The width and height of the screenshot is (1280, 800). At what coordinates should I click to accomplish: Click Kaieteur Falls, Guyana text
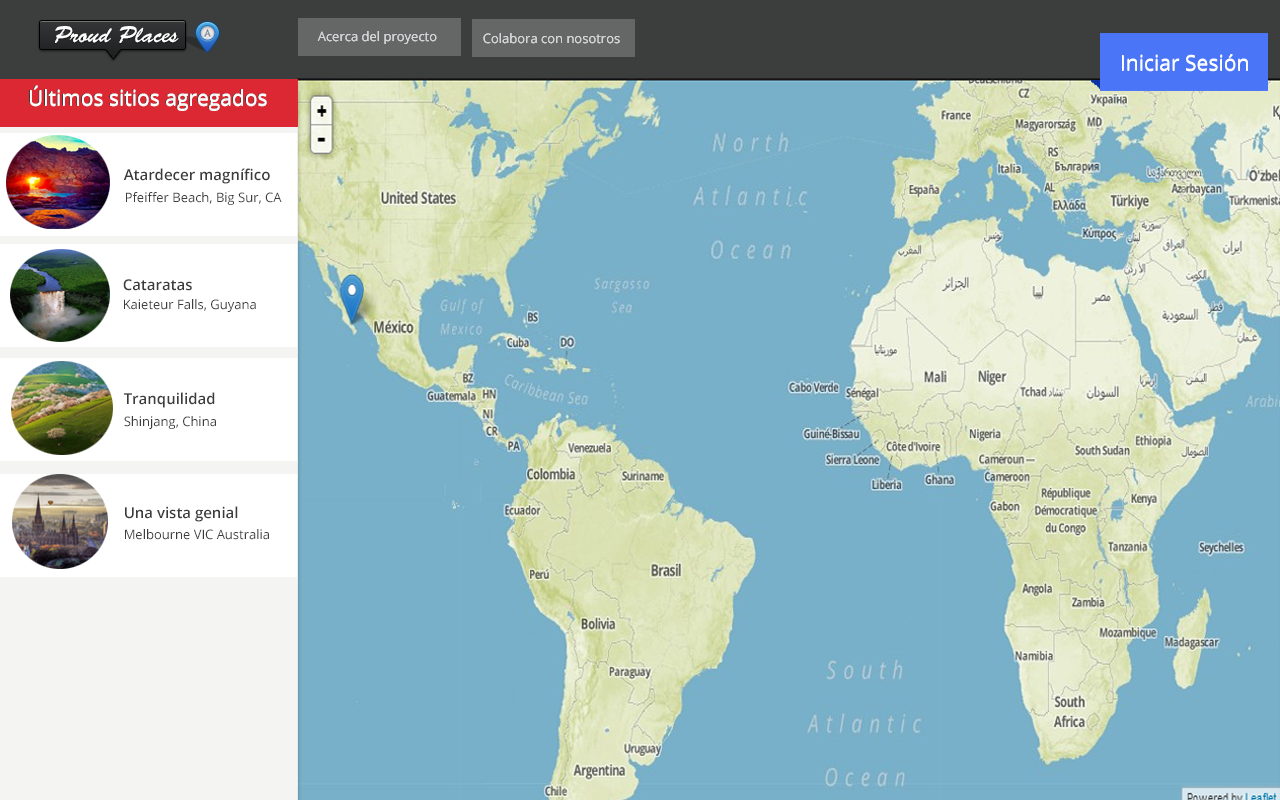190,305
